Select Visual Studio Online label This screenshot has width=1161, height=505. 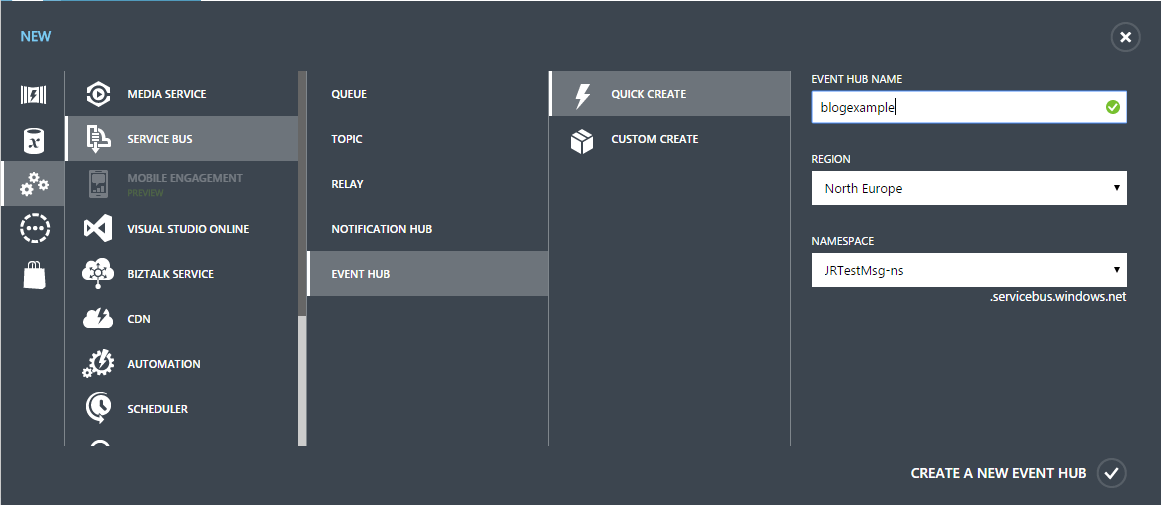[x=188, y=229]
